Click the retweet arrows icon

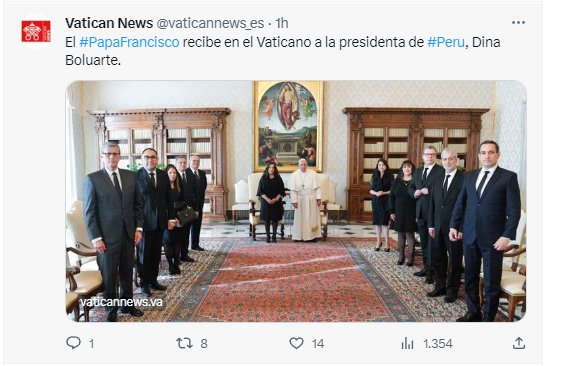[x=184, y=343]
